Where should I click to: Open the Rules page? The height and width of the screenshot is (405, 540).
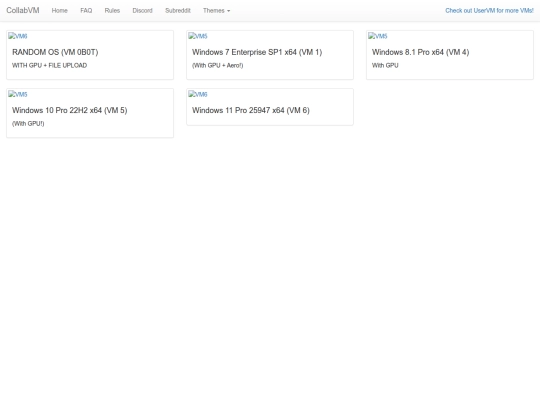(112, 11)
